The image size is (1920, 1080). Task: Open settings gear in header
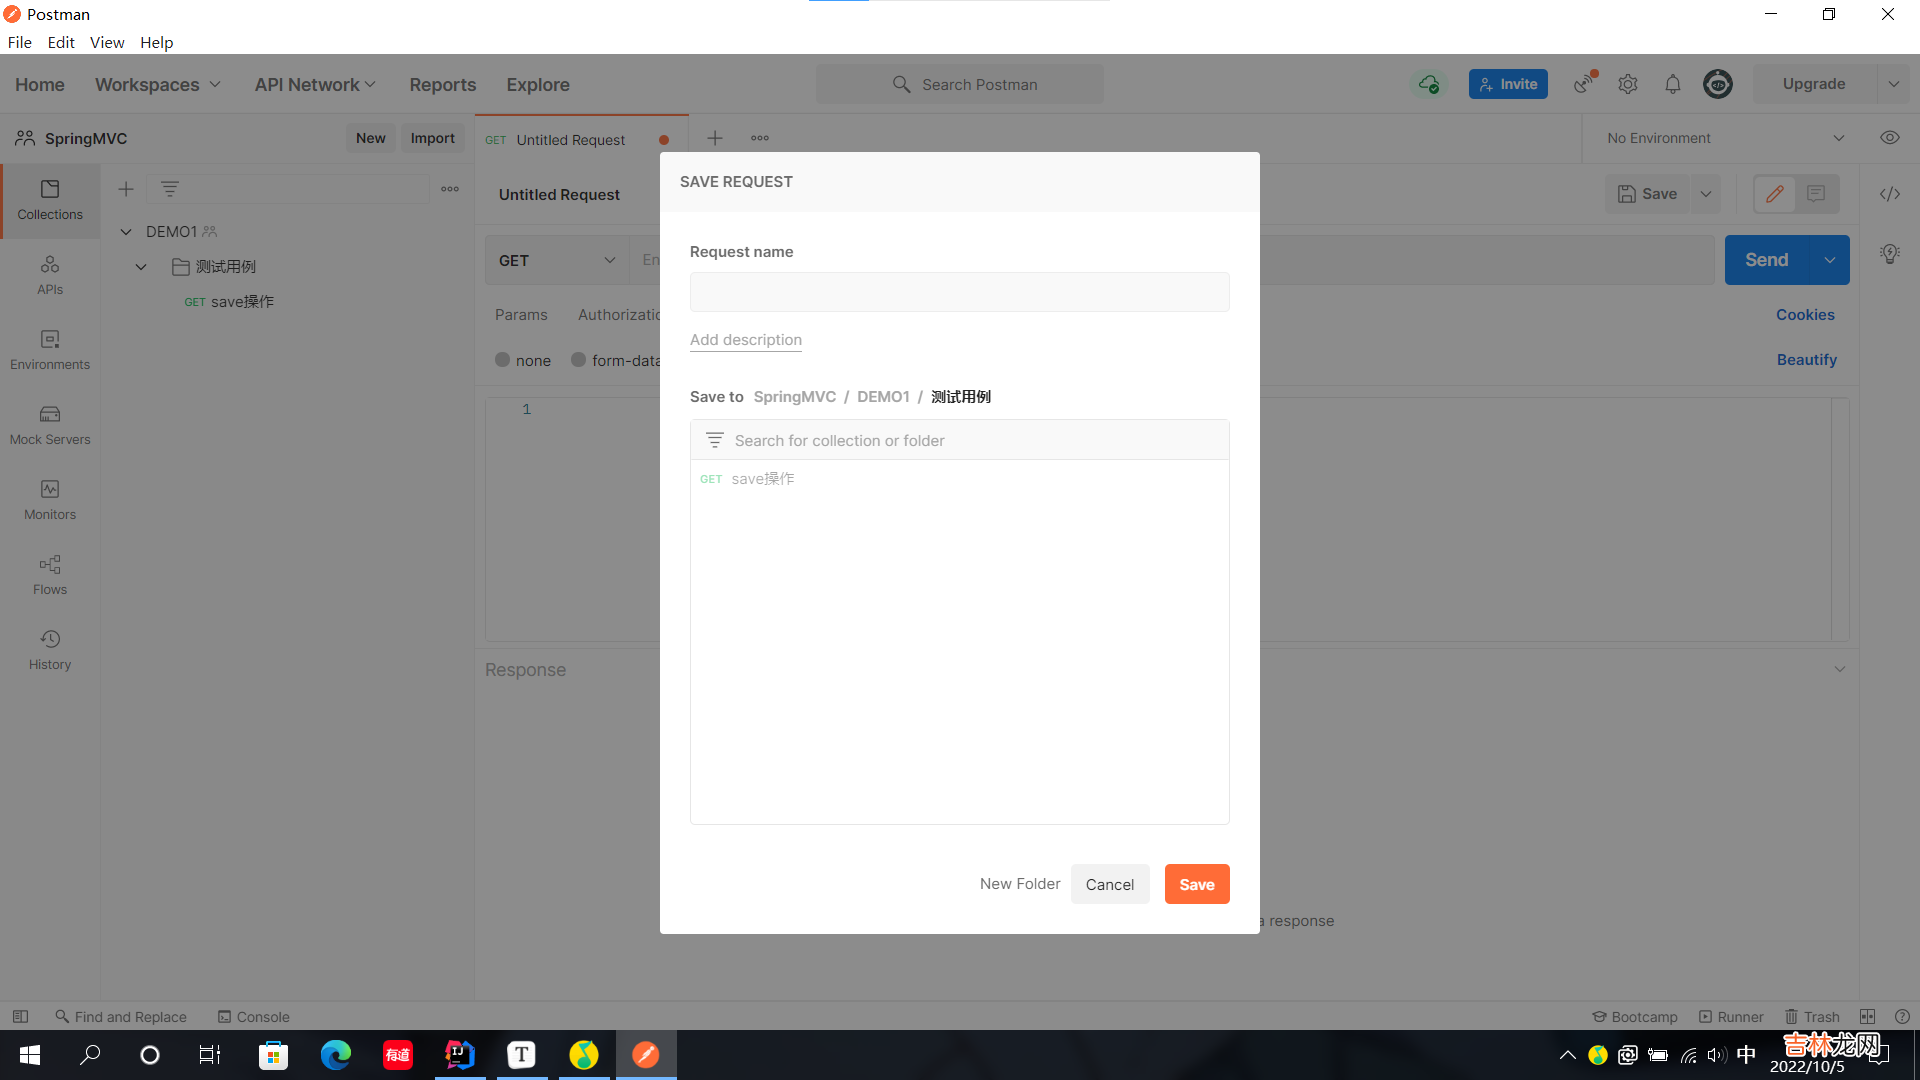click(1628, 84)
